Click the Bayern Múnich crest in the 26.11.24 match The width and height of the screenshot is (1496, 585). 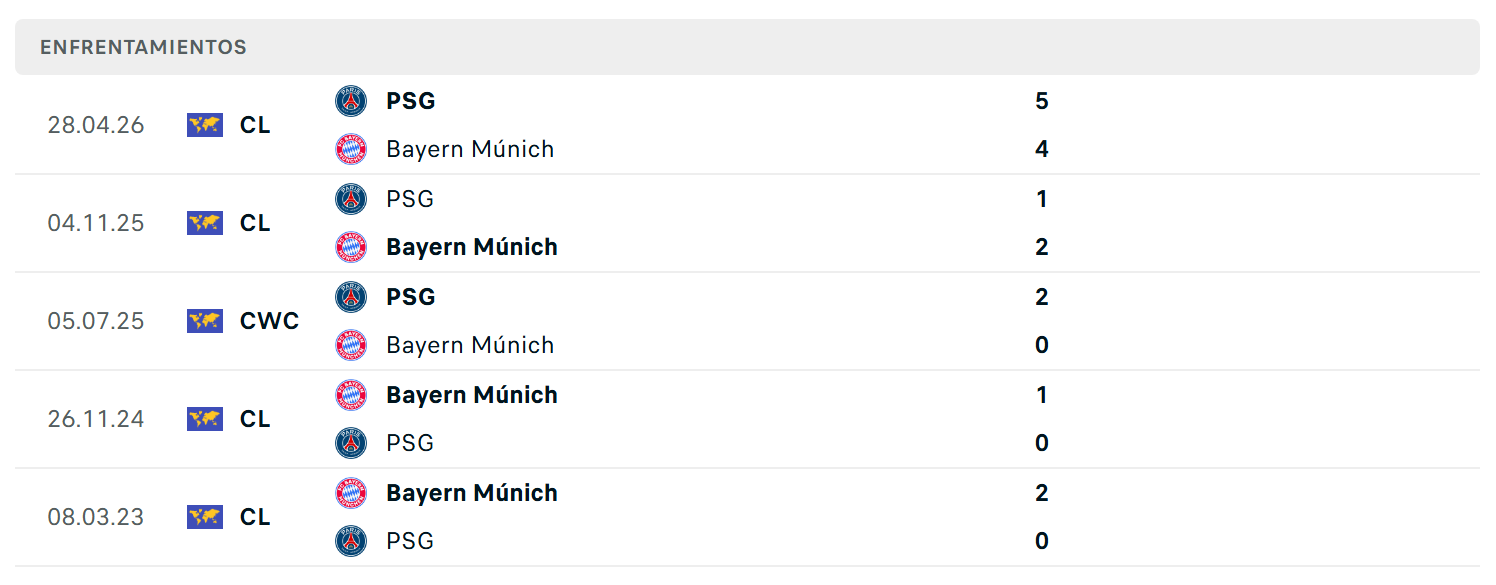[351, 395]
